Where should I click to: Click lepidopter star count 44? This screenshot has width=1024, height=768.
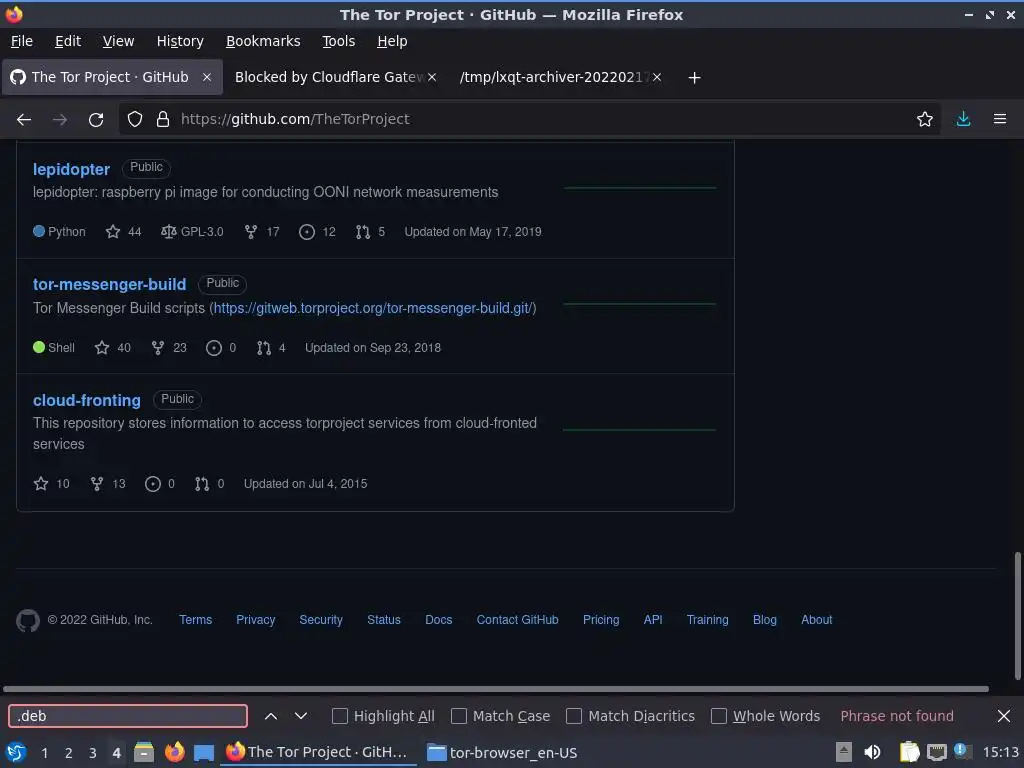tap(123, 232)
